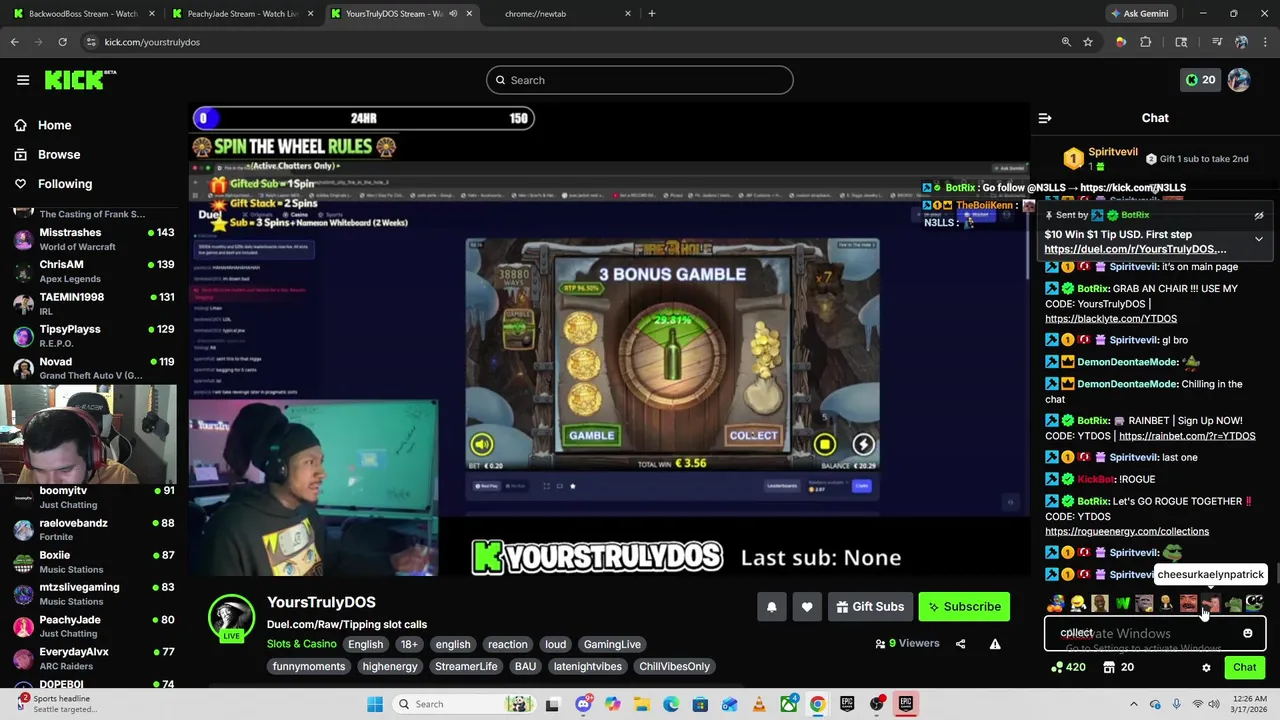Click the YoursTrulyDOS channel avatar
Screen dimensions: 1280x720
tap(231, 619)
